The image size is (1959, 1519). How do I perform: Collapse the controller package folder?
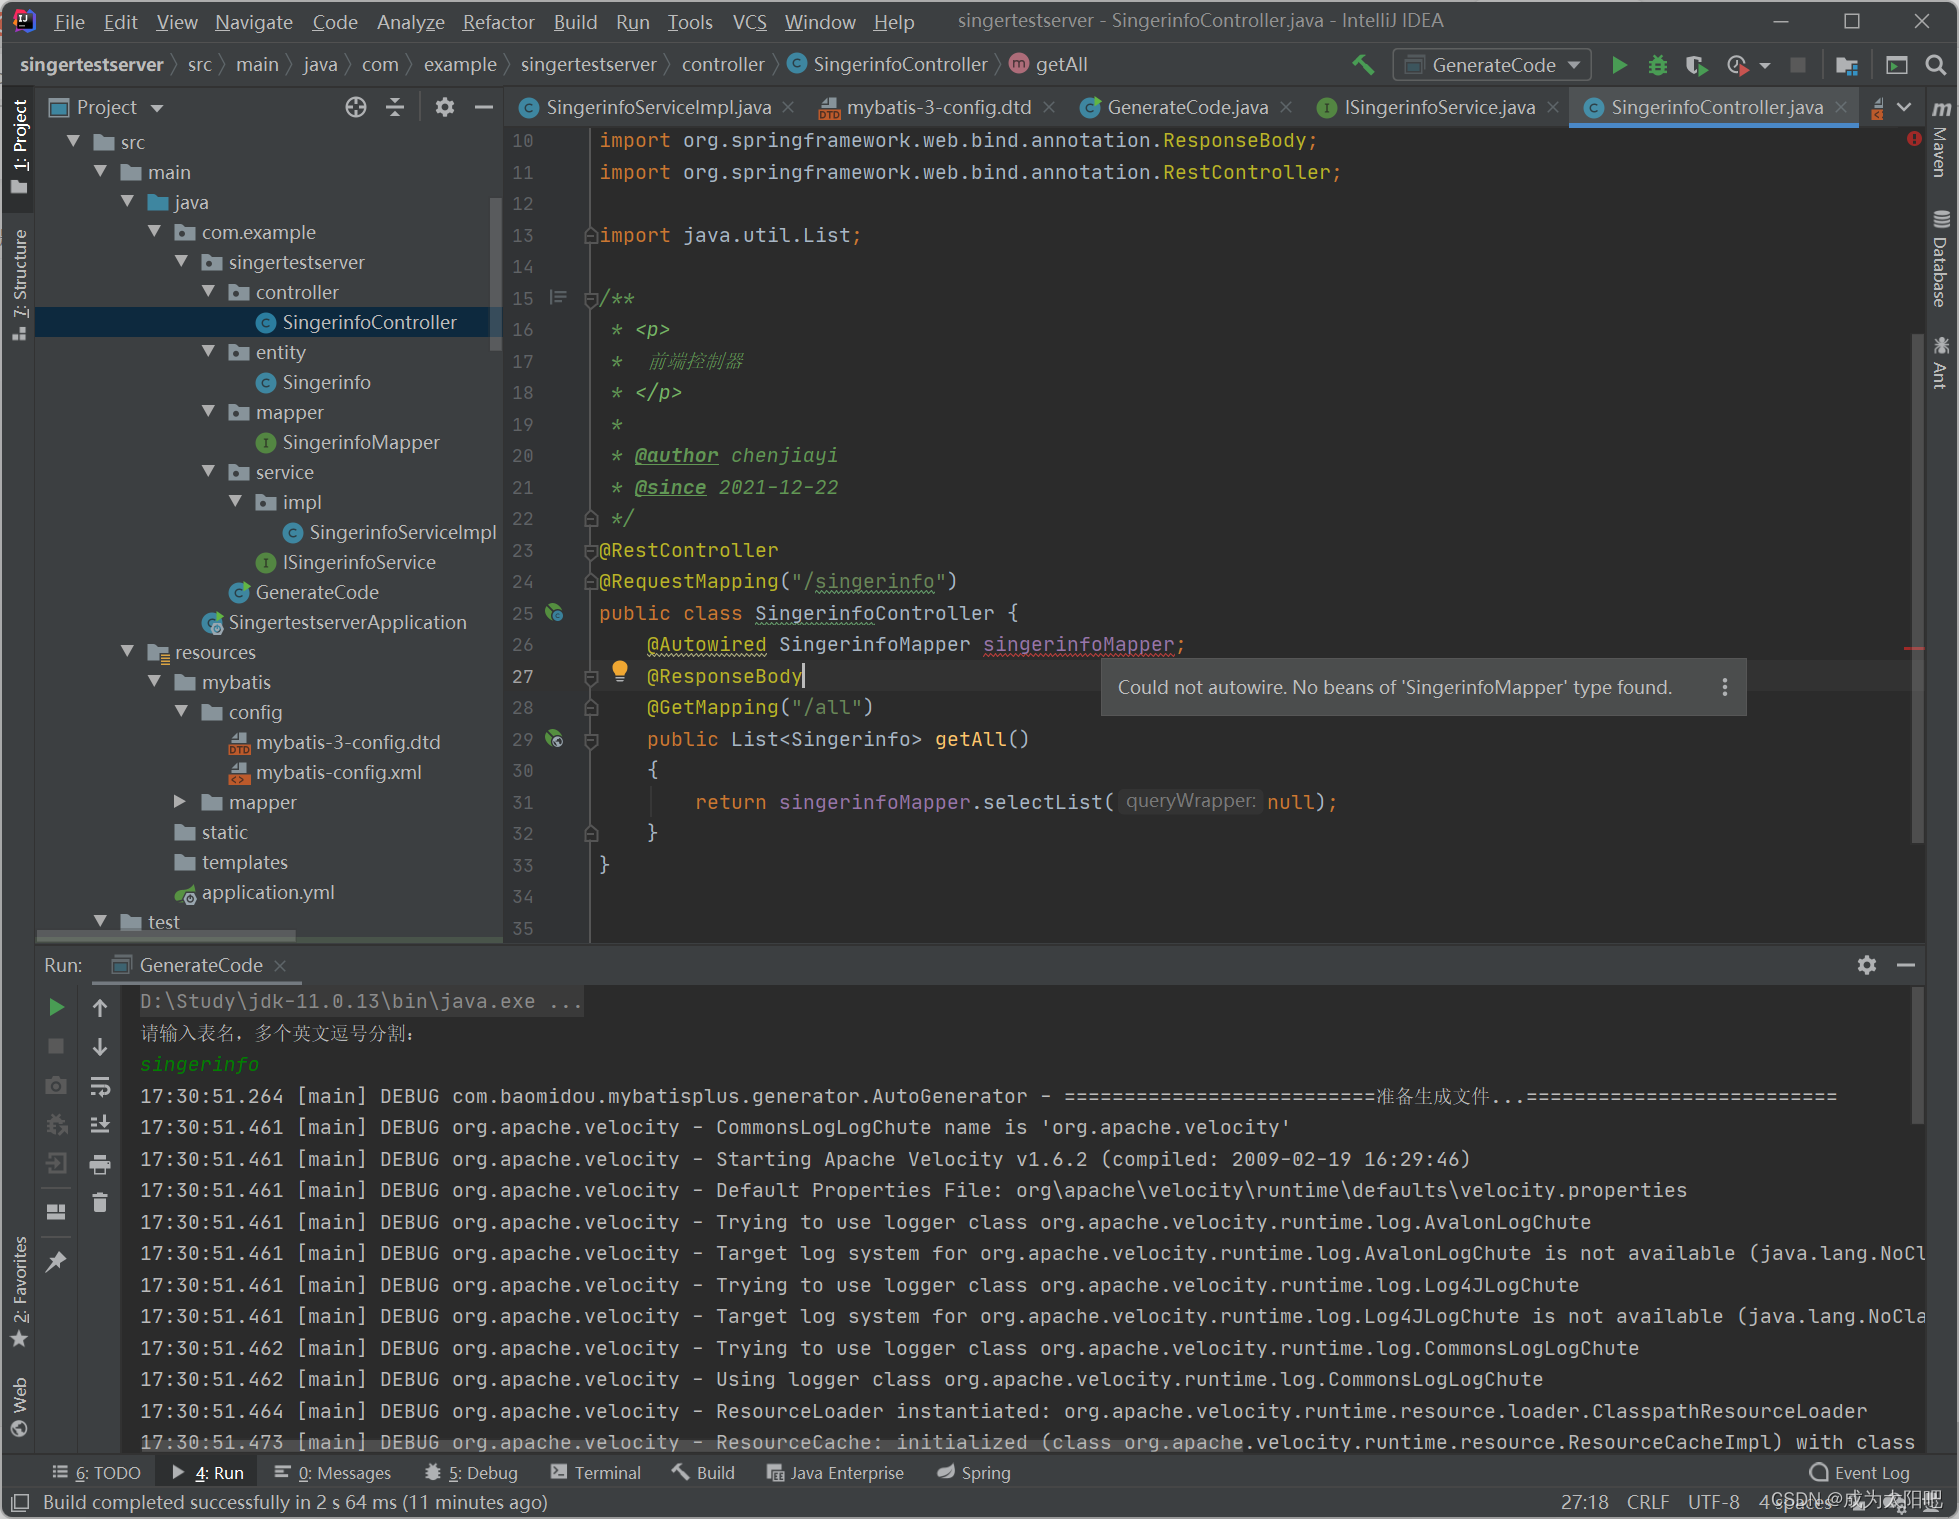click(209, 292)
